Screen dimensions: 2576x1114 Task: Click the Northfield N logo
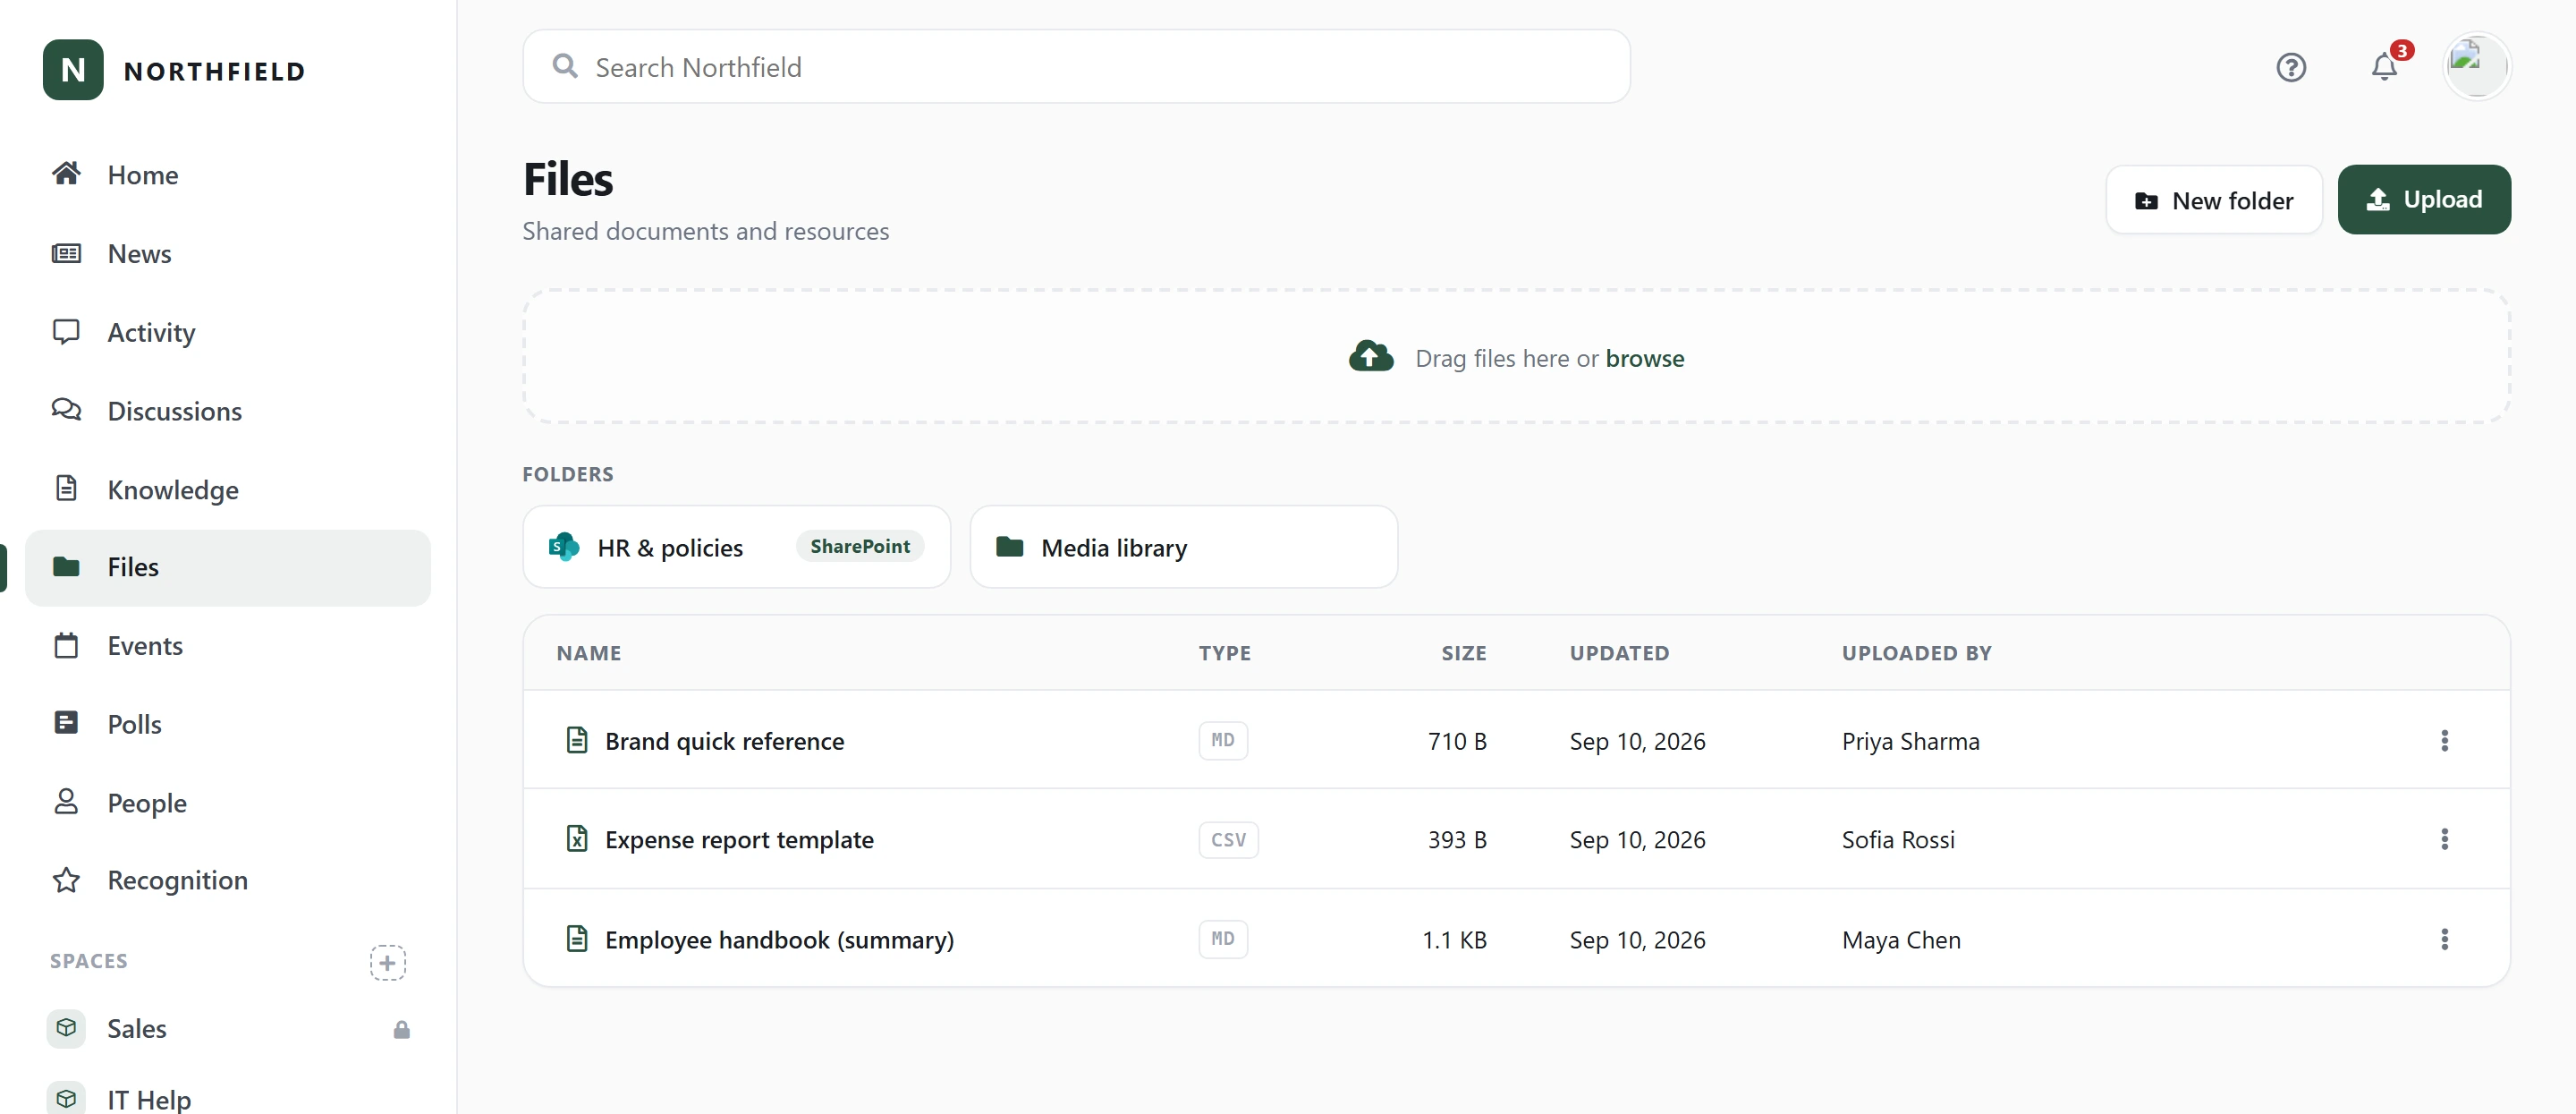point(73,70)
